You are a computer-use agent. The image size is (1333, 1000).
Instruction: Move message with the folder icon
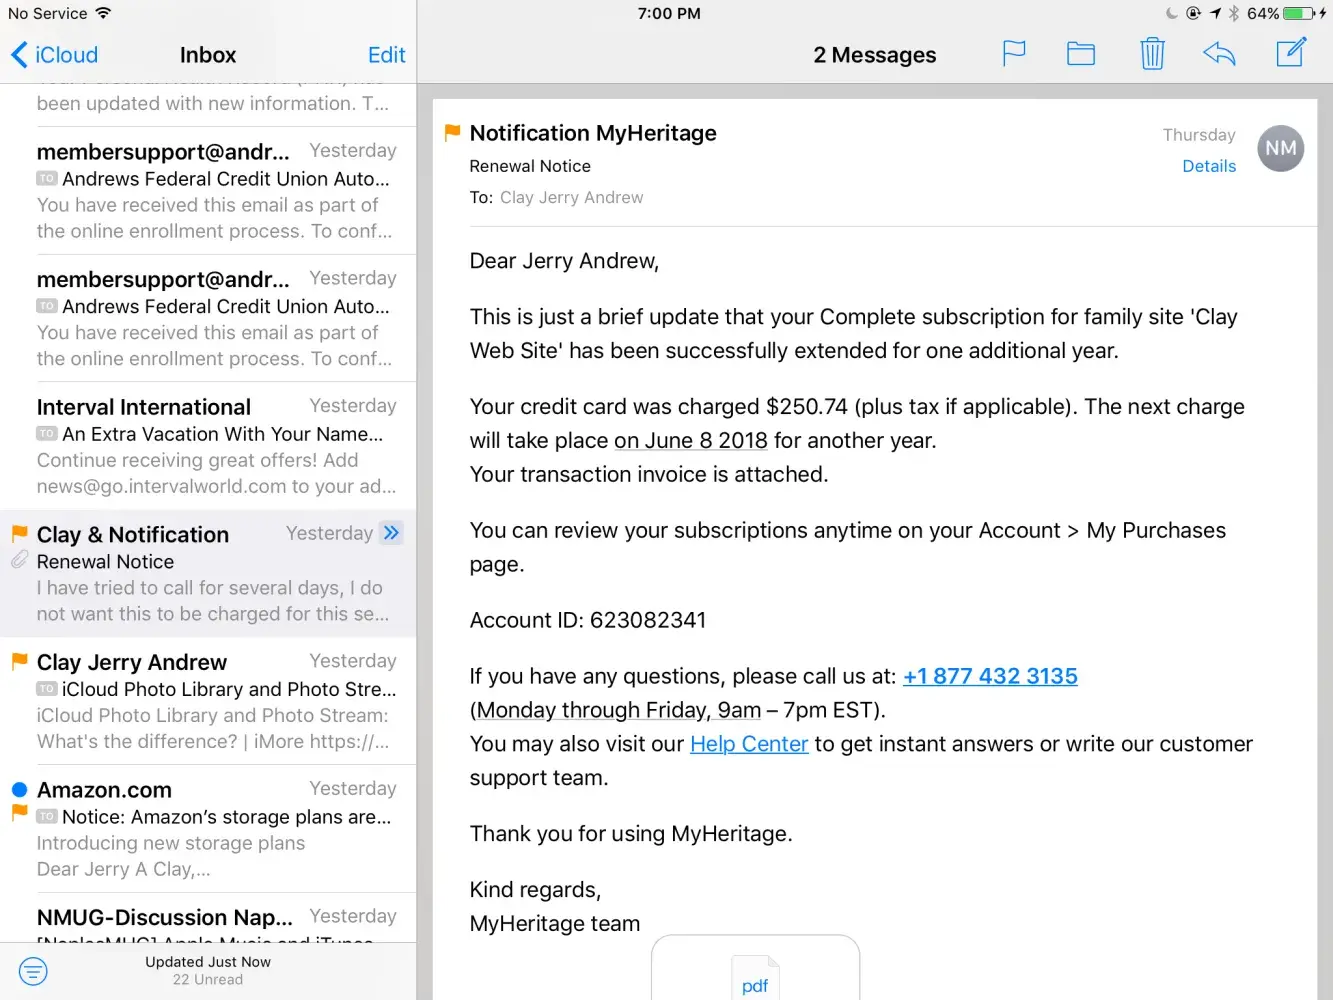(x=1081, y=53)
